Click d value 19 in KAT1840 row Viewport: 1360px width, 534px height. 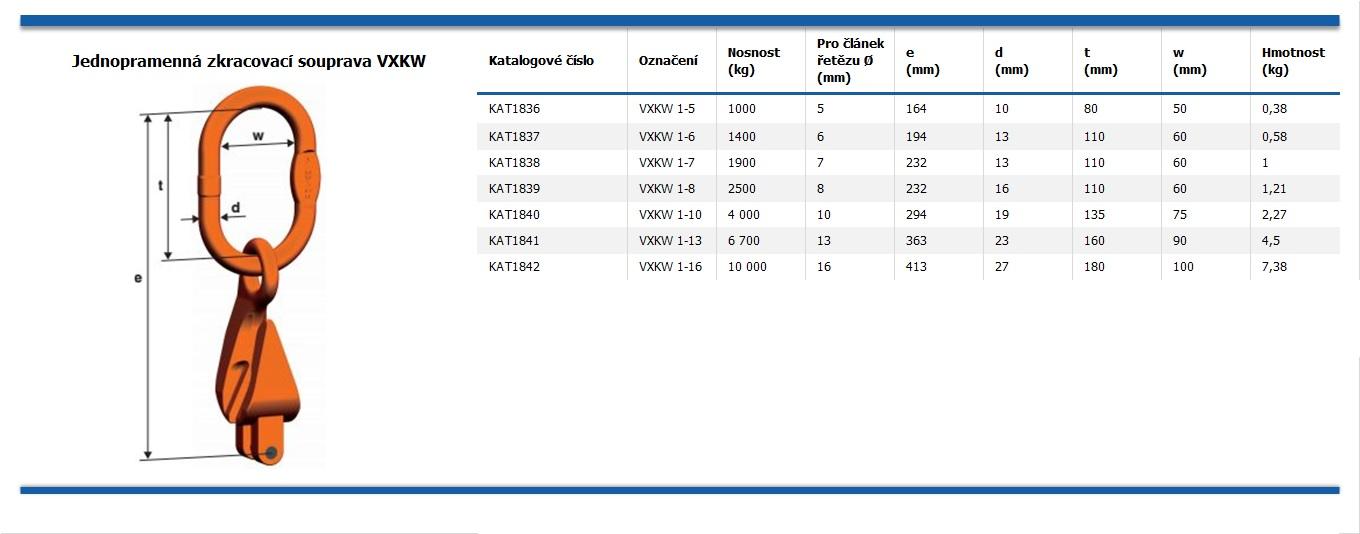(x=1002, y=214)
